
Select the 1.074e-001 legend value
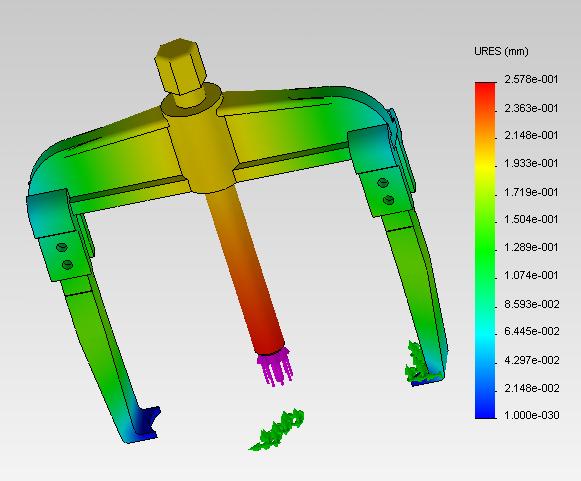coord(531,275)
